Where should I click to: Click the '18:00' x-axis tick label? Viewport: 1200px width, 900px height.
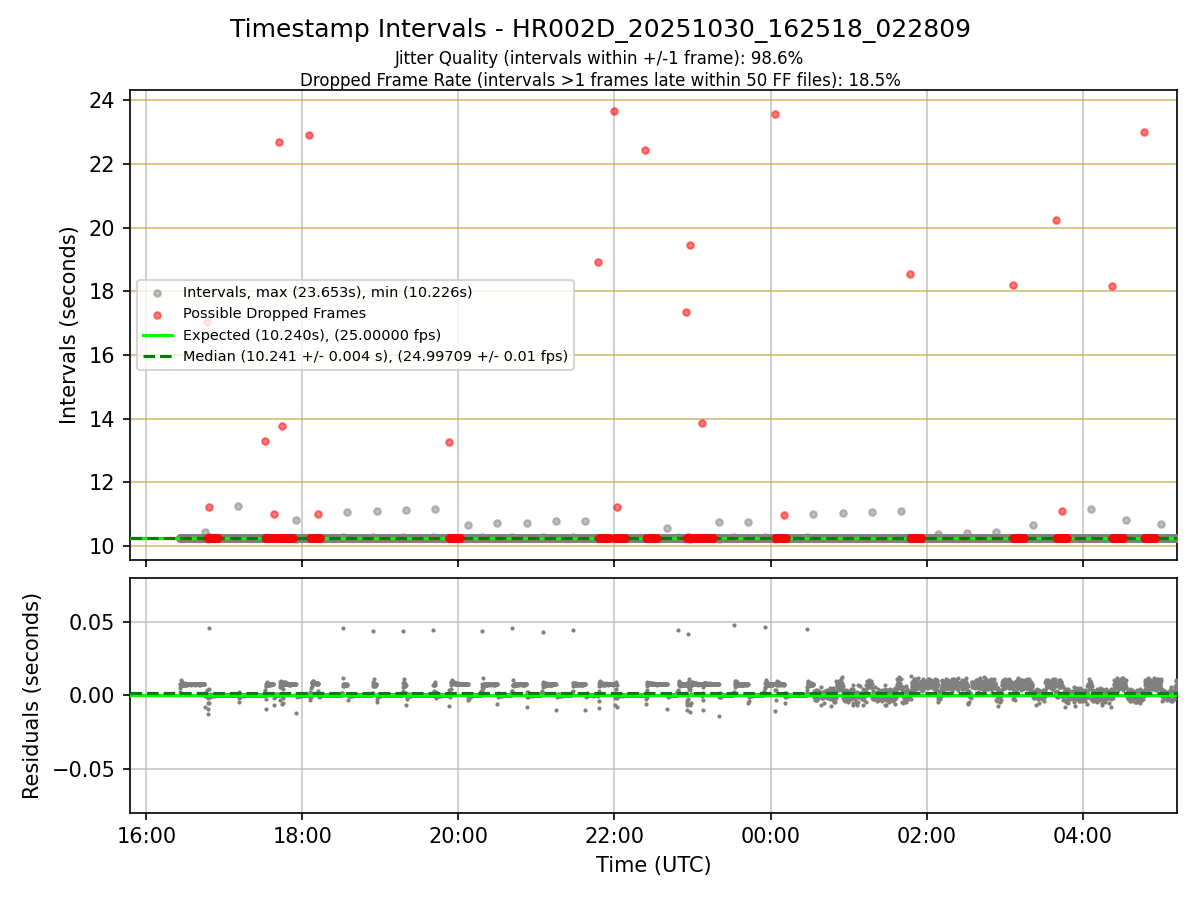pyautogui.click(x=302, y=834)
